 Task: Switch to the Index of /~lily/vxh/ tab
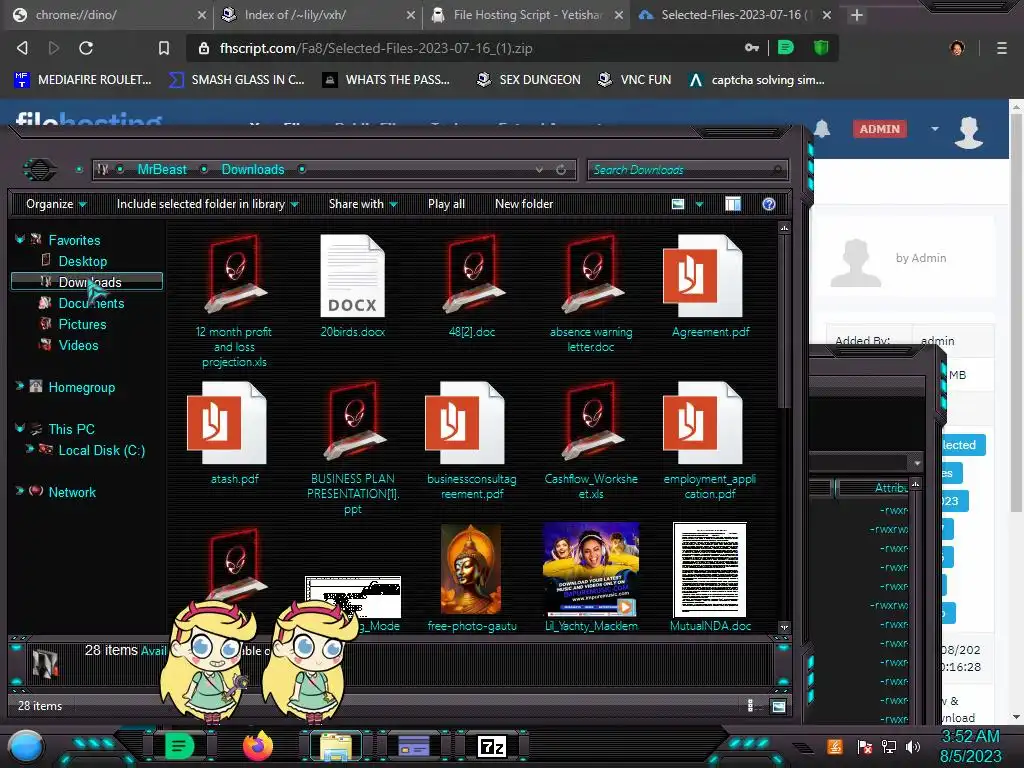click(318, 15)
